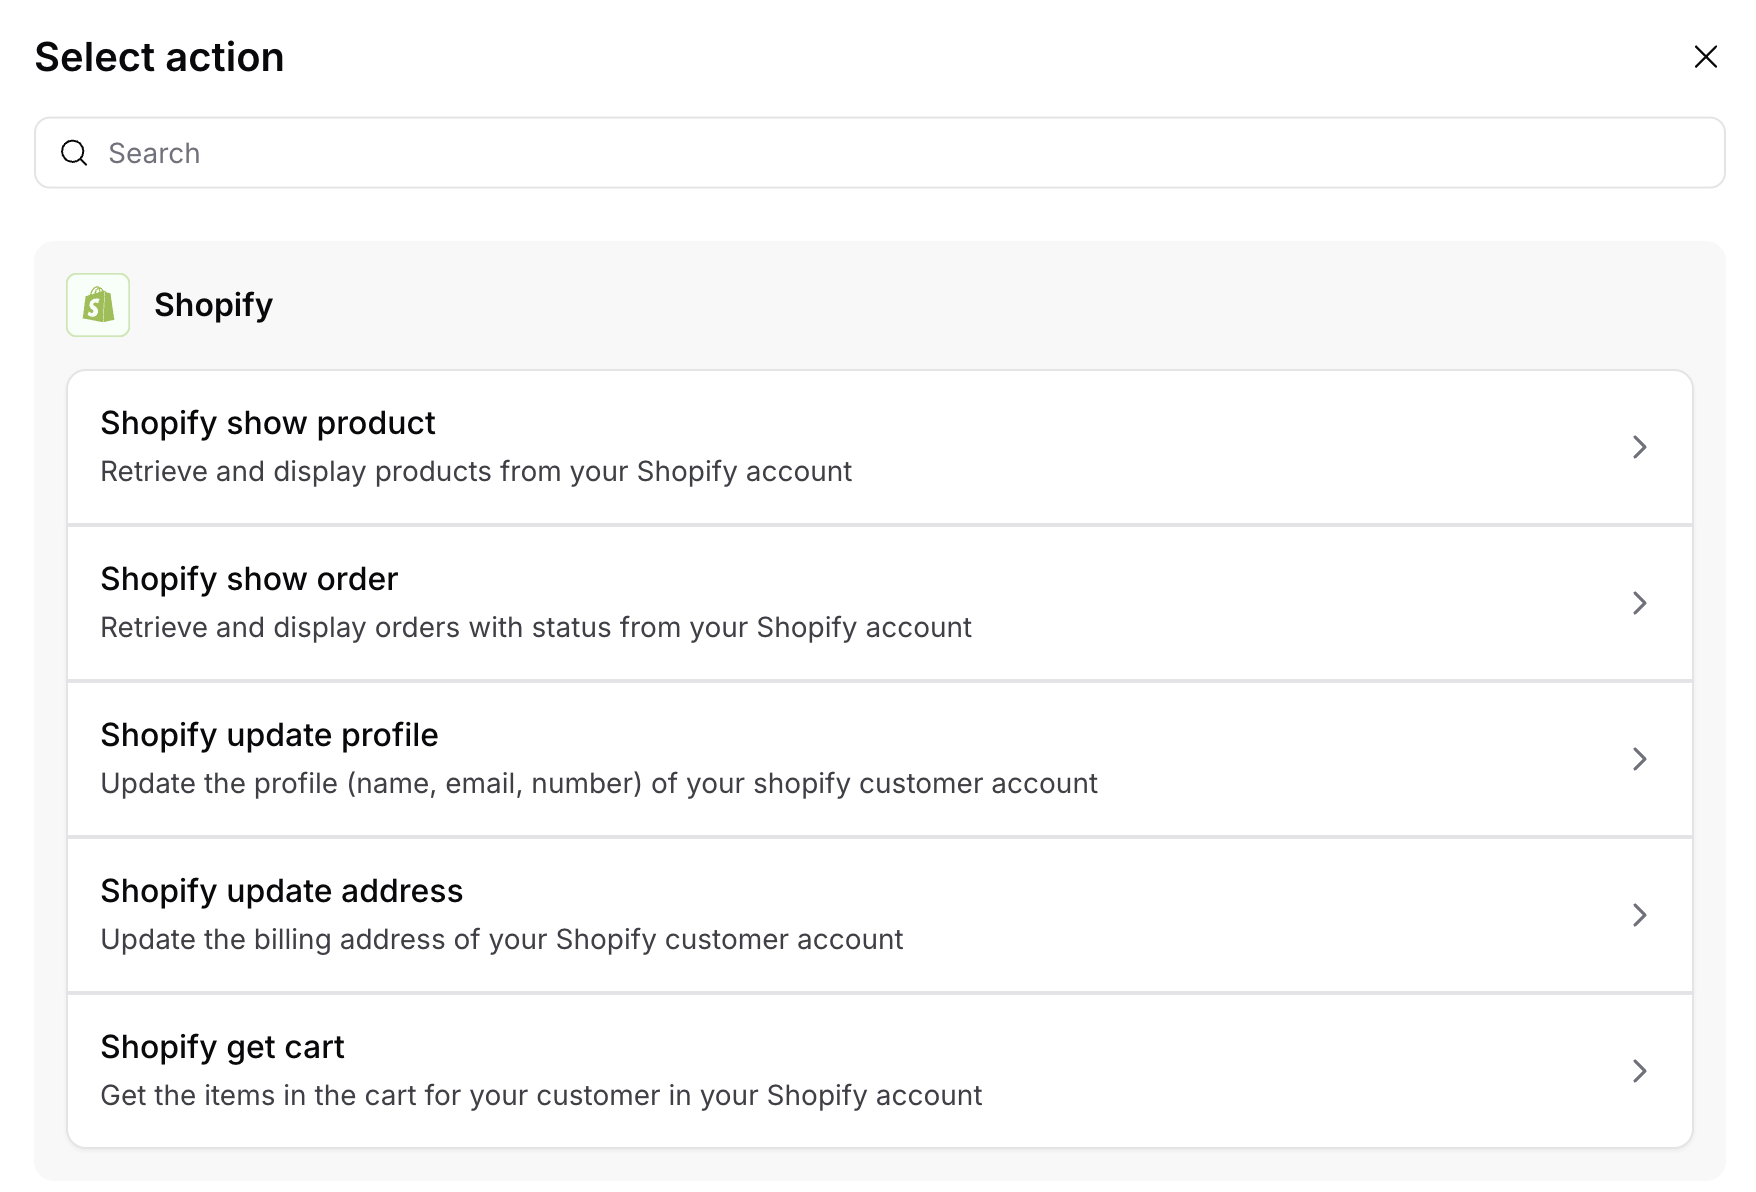Click the Select action dialog title
Image resolution: width=1756 pixels, height=1192 pixels.
[x=159, y=57]
